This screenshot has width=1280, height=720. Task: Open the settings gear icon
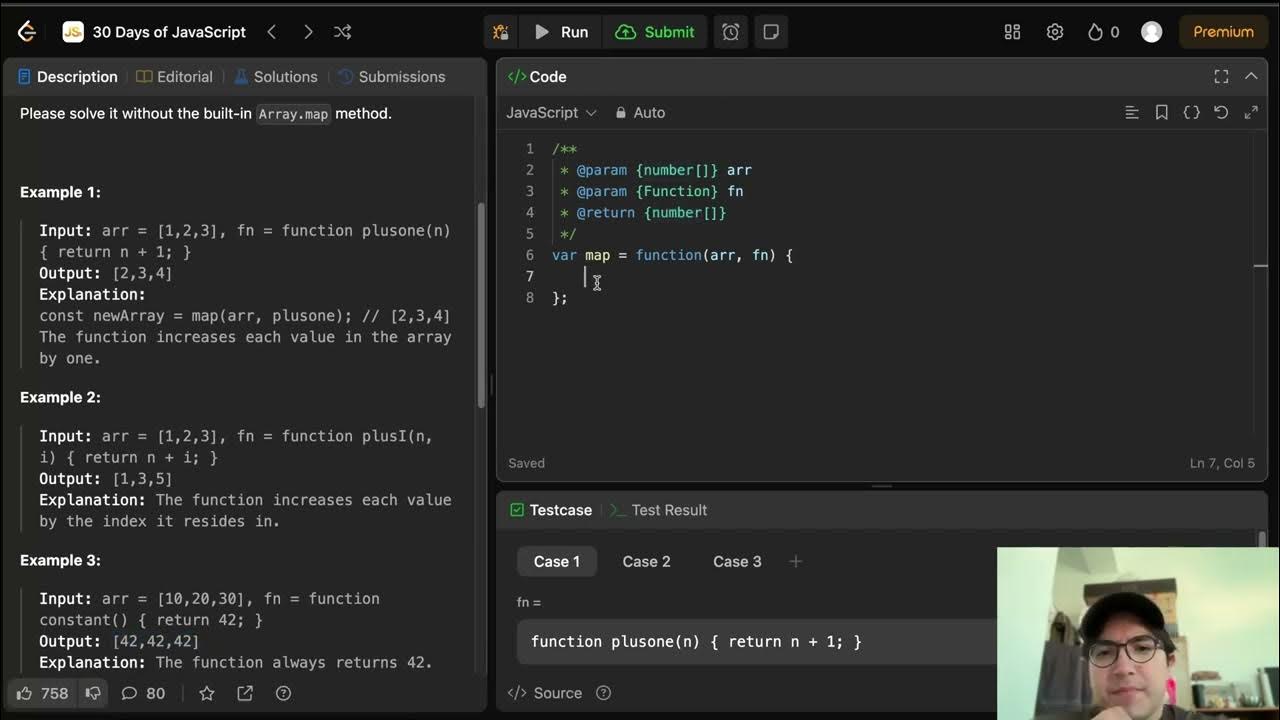1055,32
